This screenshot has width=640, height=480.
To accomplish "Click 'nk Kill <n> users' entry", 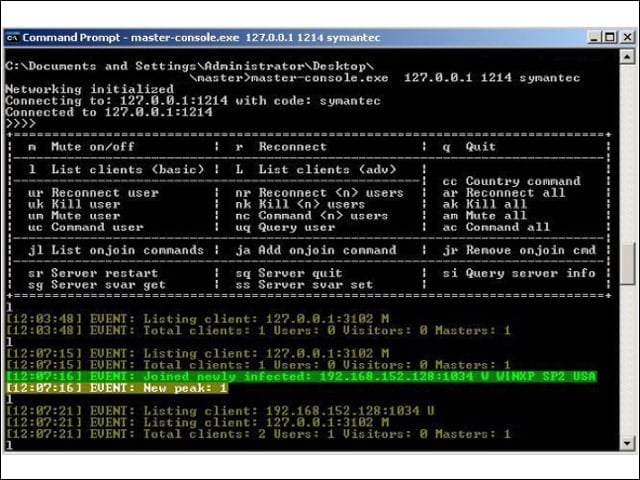I will pyautogui.click(x=300, y=204).
